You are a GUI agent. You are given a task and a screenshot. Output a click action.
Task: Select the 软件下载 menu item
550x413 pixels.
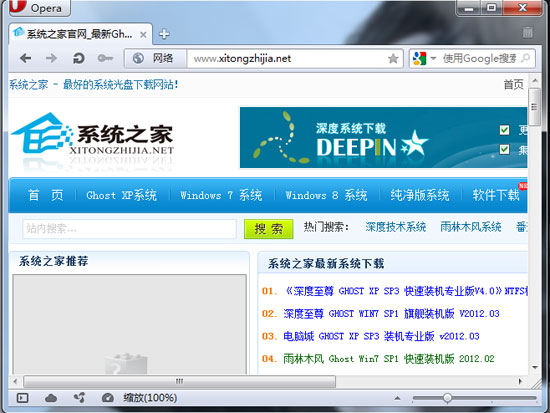(x=496, y=195)
